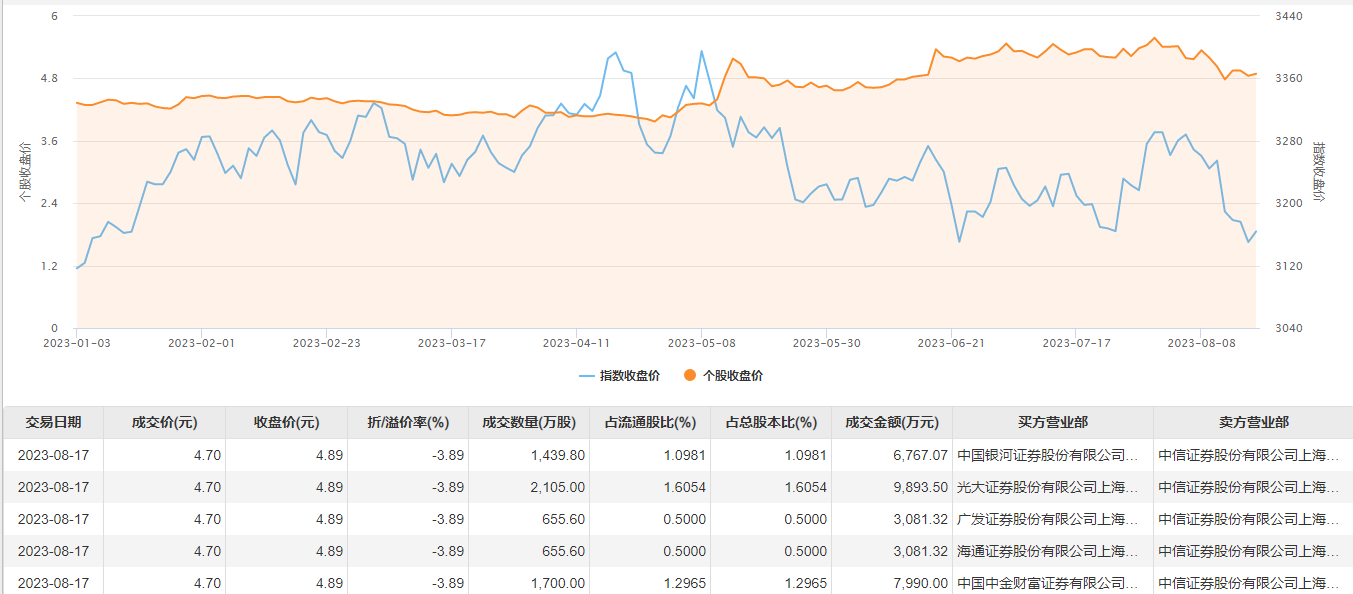Open the 中国中金财富证券 buyer entry
The width and height of the screenshot is (1353, 594).
click(1047, 583)
